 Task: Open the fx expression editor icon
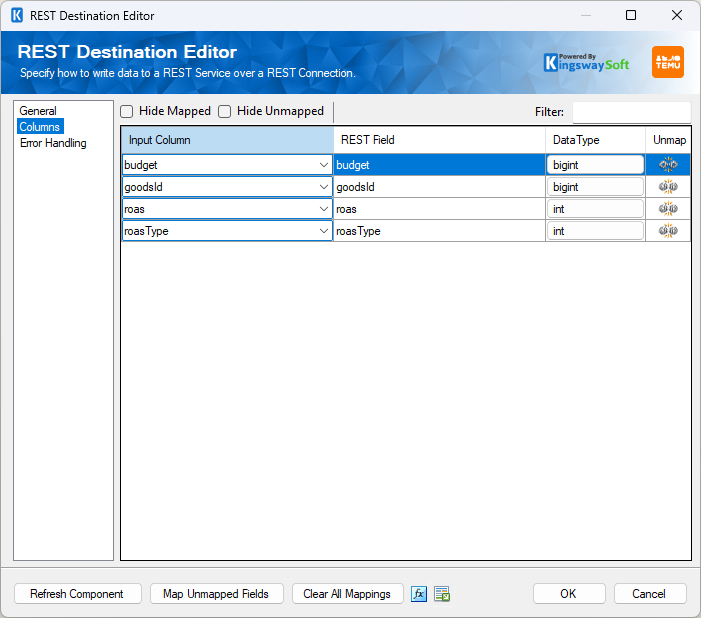[418, 594]
